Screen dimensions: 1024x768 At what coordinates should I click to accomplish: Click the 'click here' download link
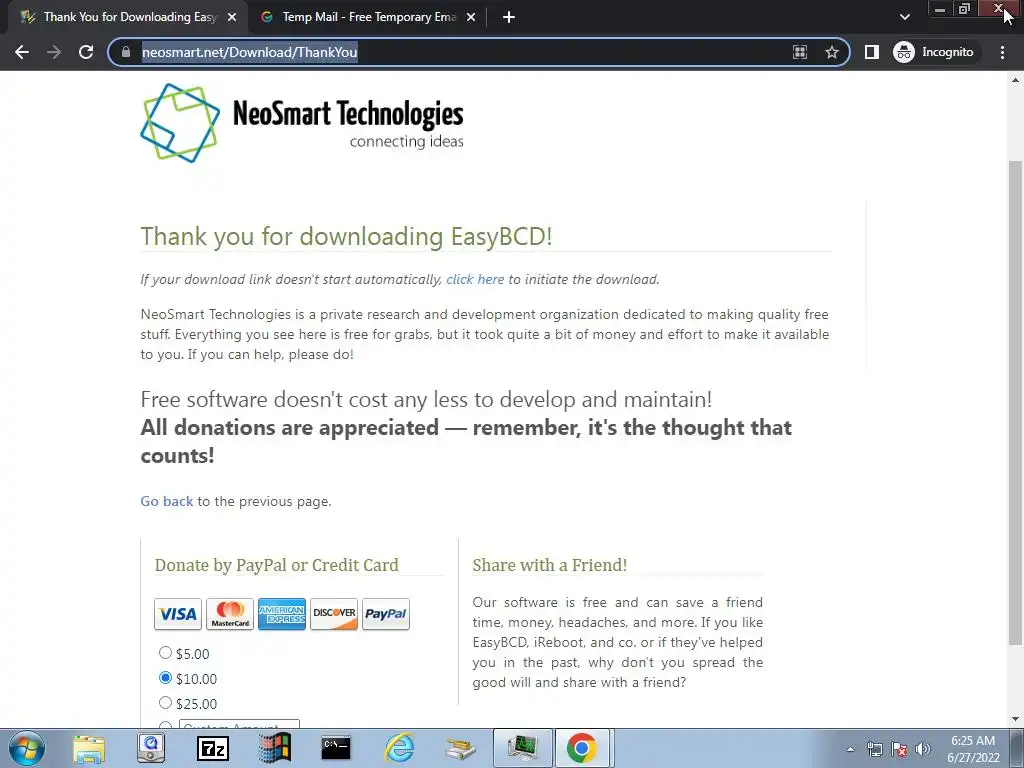coord(475,280)
